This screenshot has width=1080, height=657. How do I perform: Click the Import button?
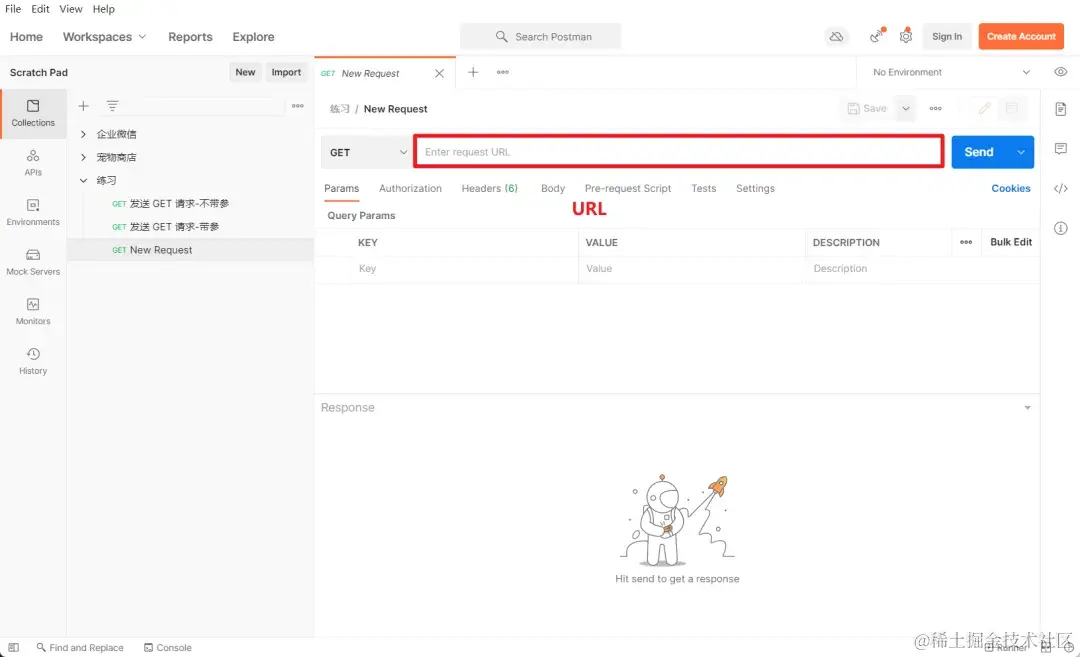[286, 72]
